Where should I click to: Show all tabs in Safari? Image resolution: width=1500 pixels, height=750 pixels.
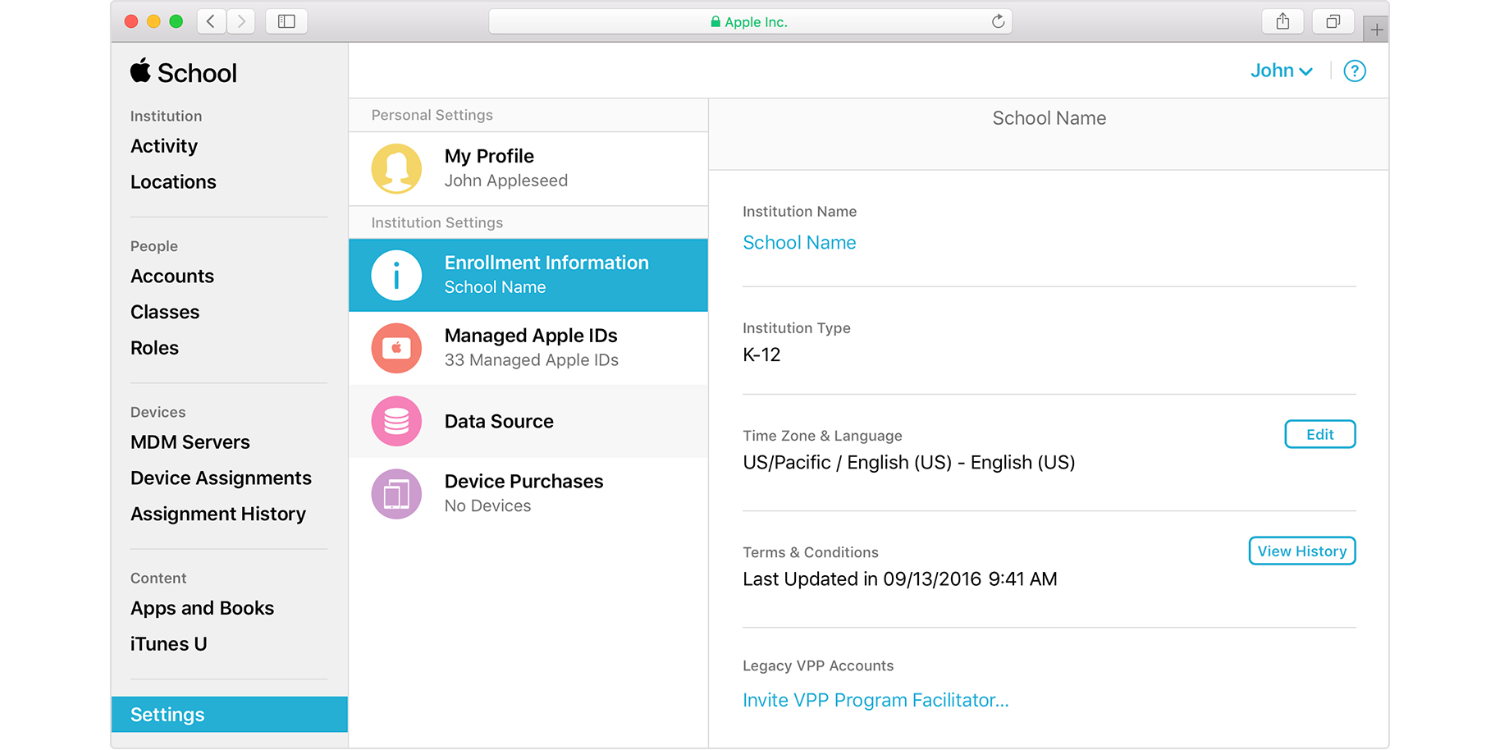[x=1333, y=21]
